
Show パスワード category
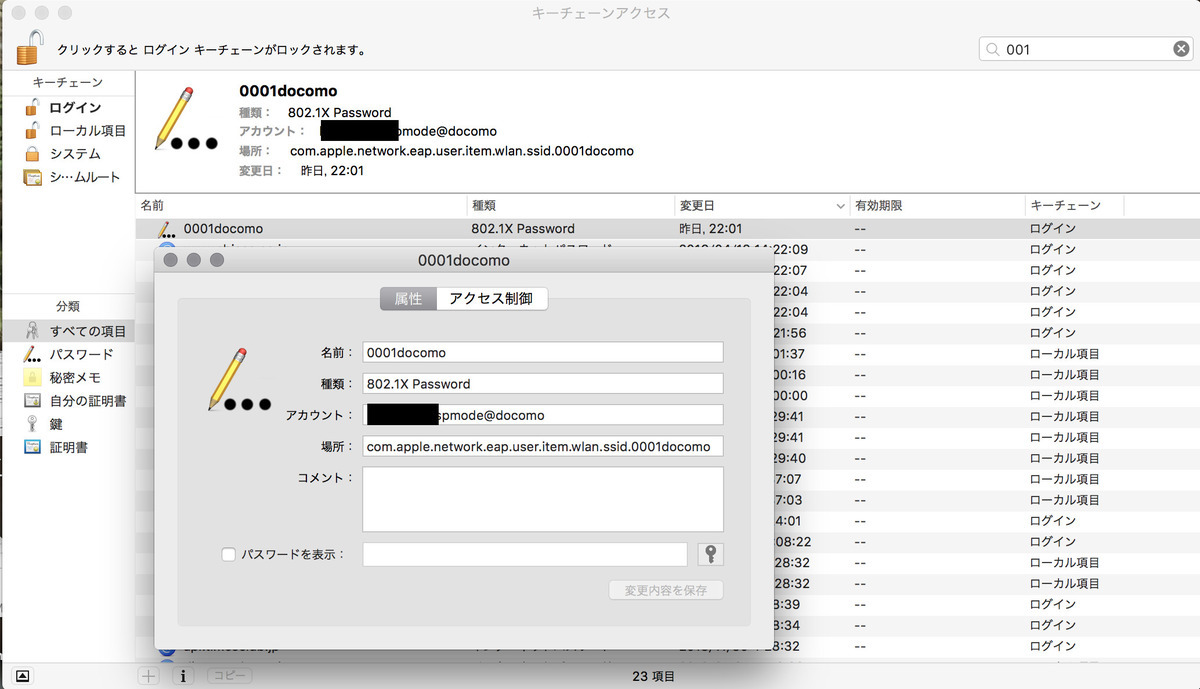[x=67, y=354]
